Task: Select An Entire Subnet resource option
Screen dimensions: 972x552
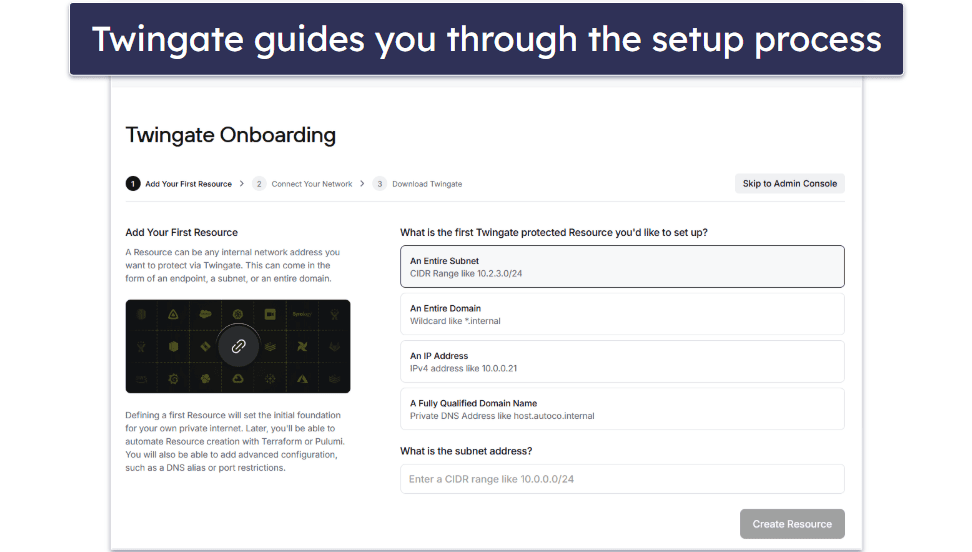Action: pyautogui.click(x=622, y=267)
